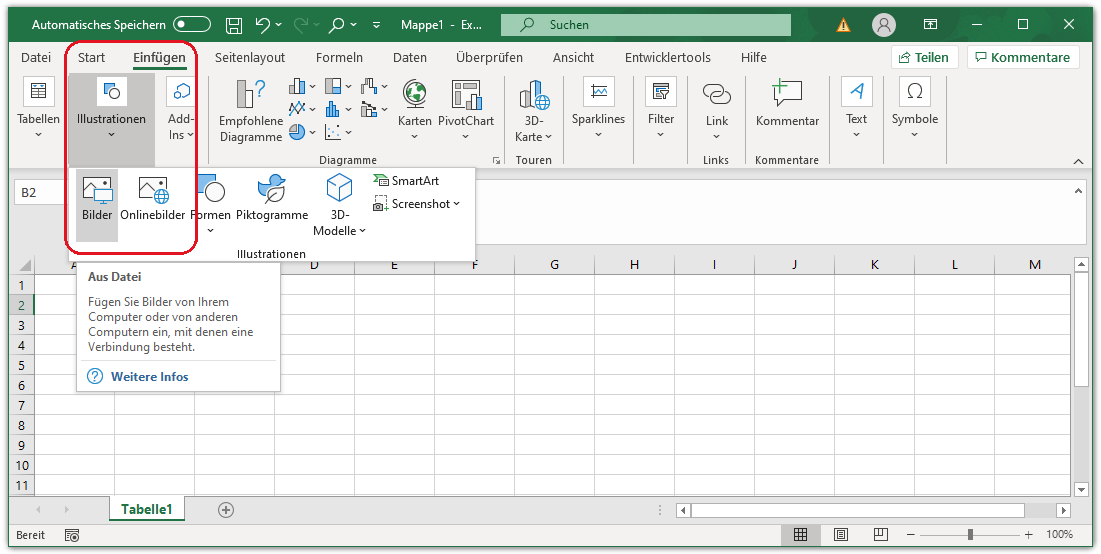
Task: Click the Teilen button
Action: coord(924,57)
